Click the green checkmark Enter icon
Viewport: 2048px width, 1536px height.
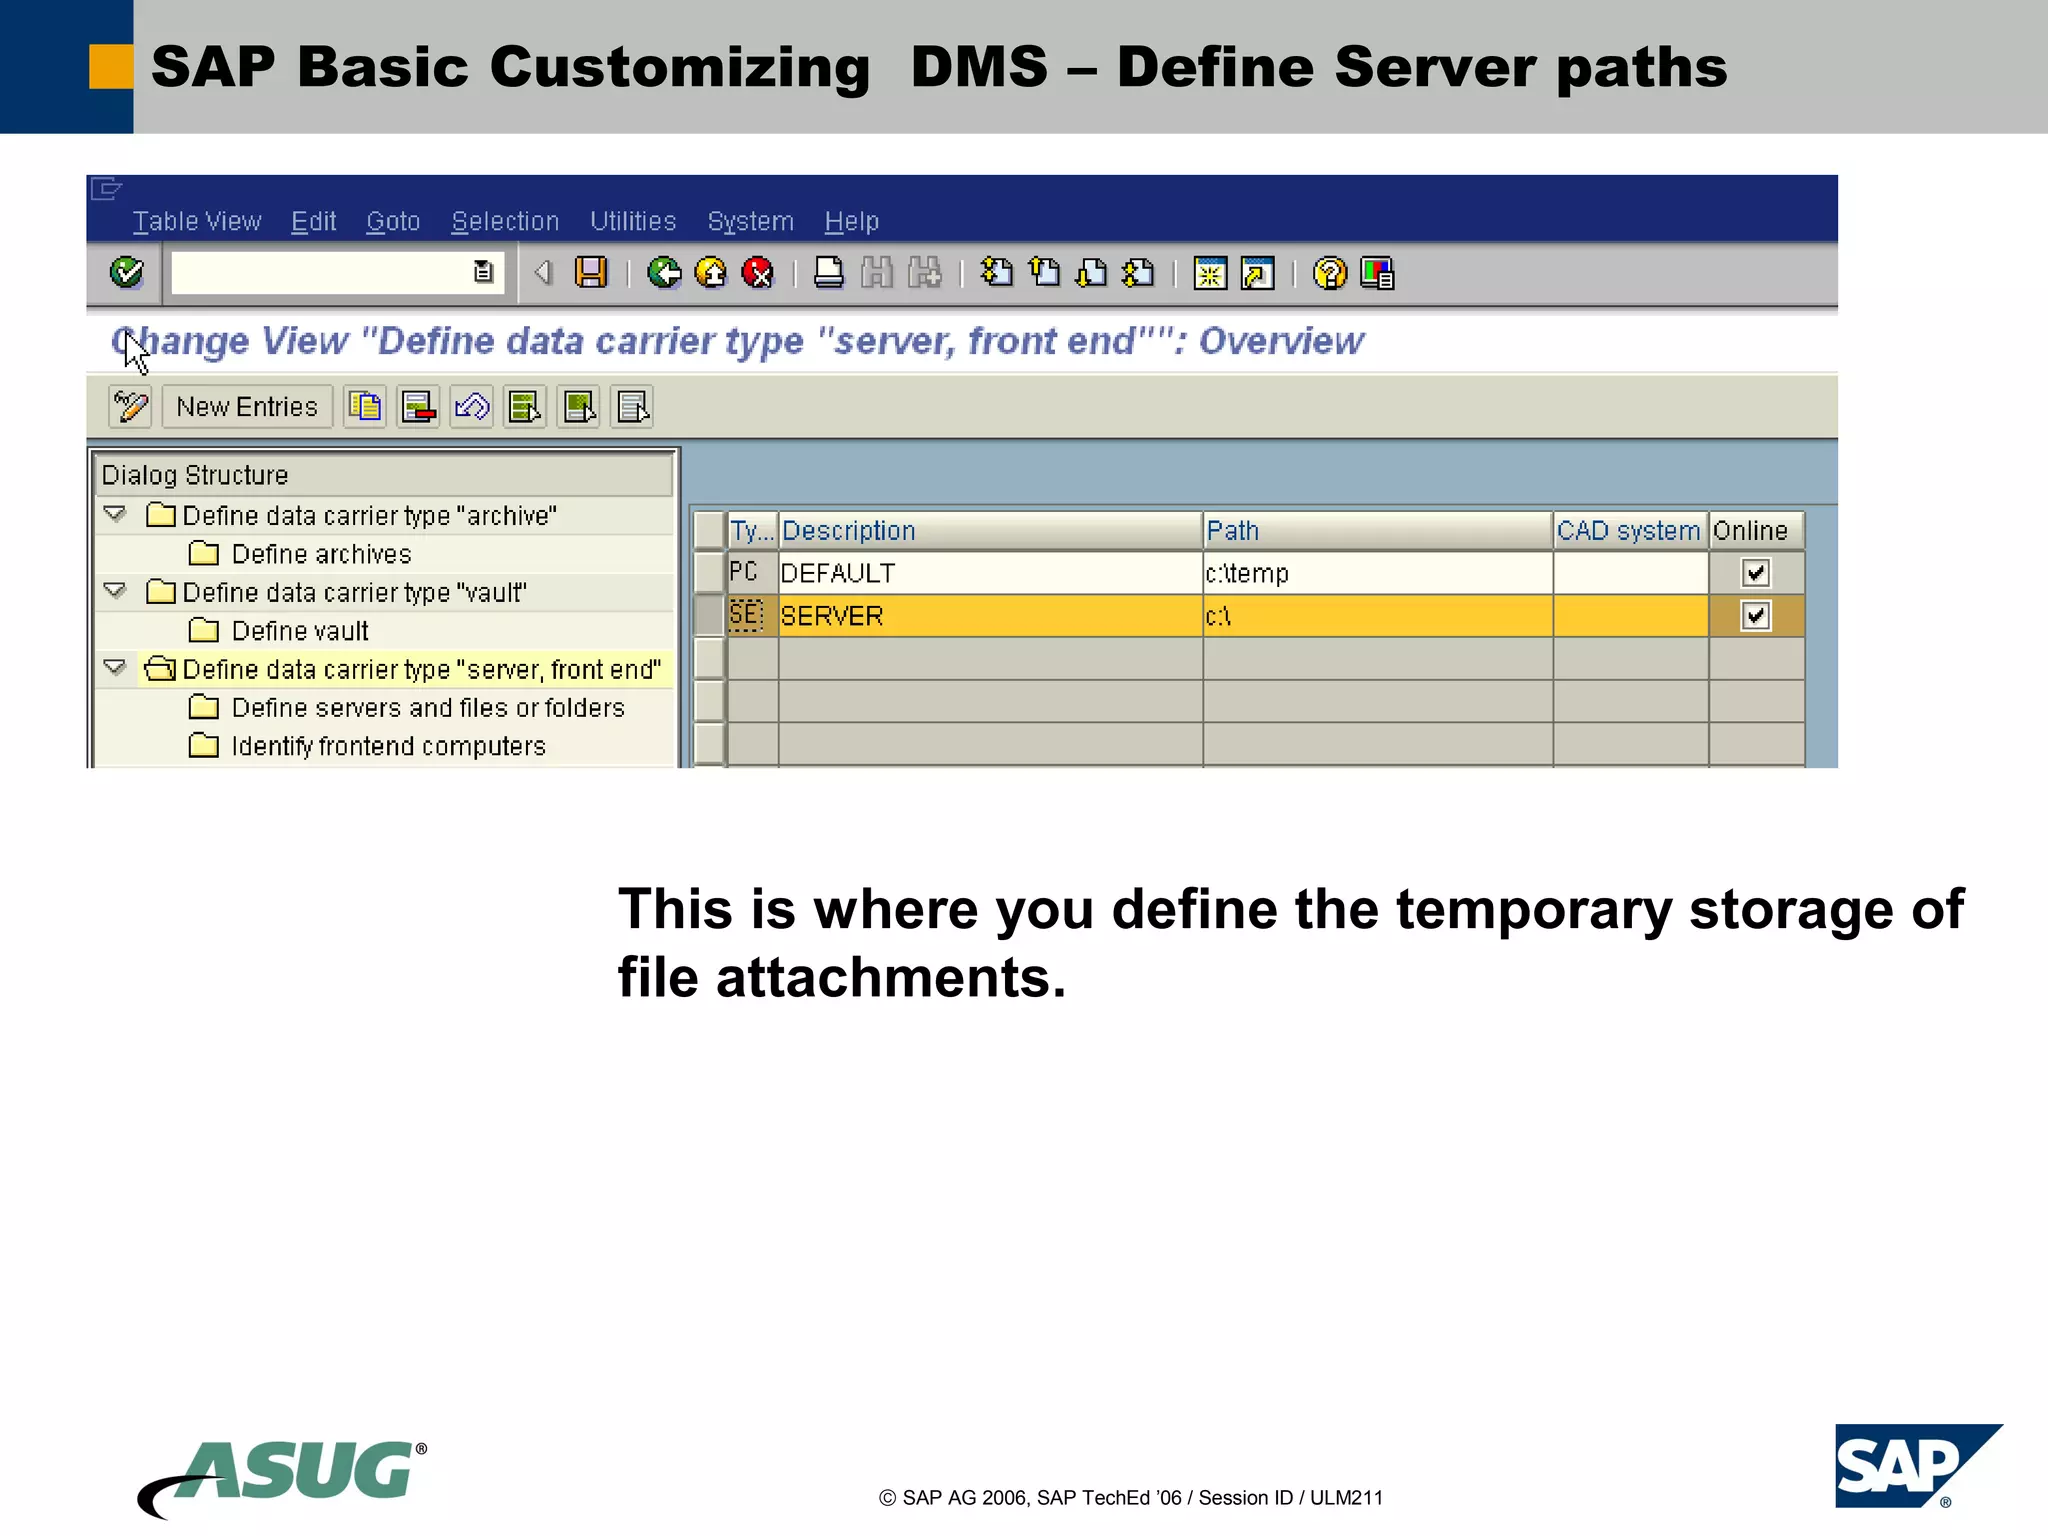point(127,272)
